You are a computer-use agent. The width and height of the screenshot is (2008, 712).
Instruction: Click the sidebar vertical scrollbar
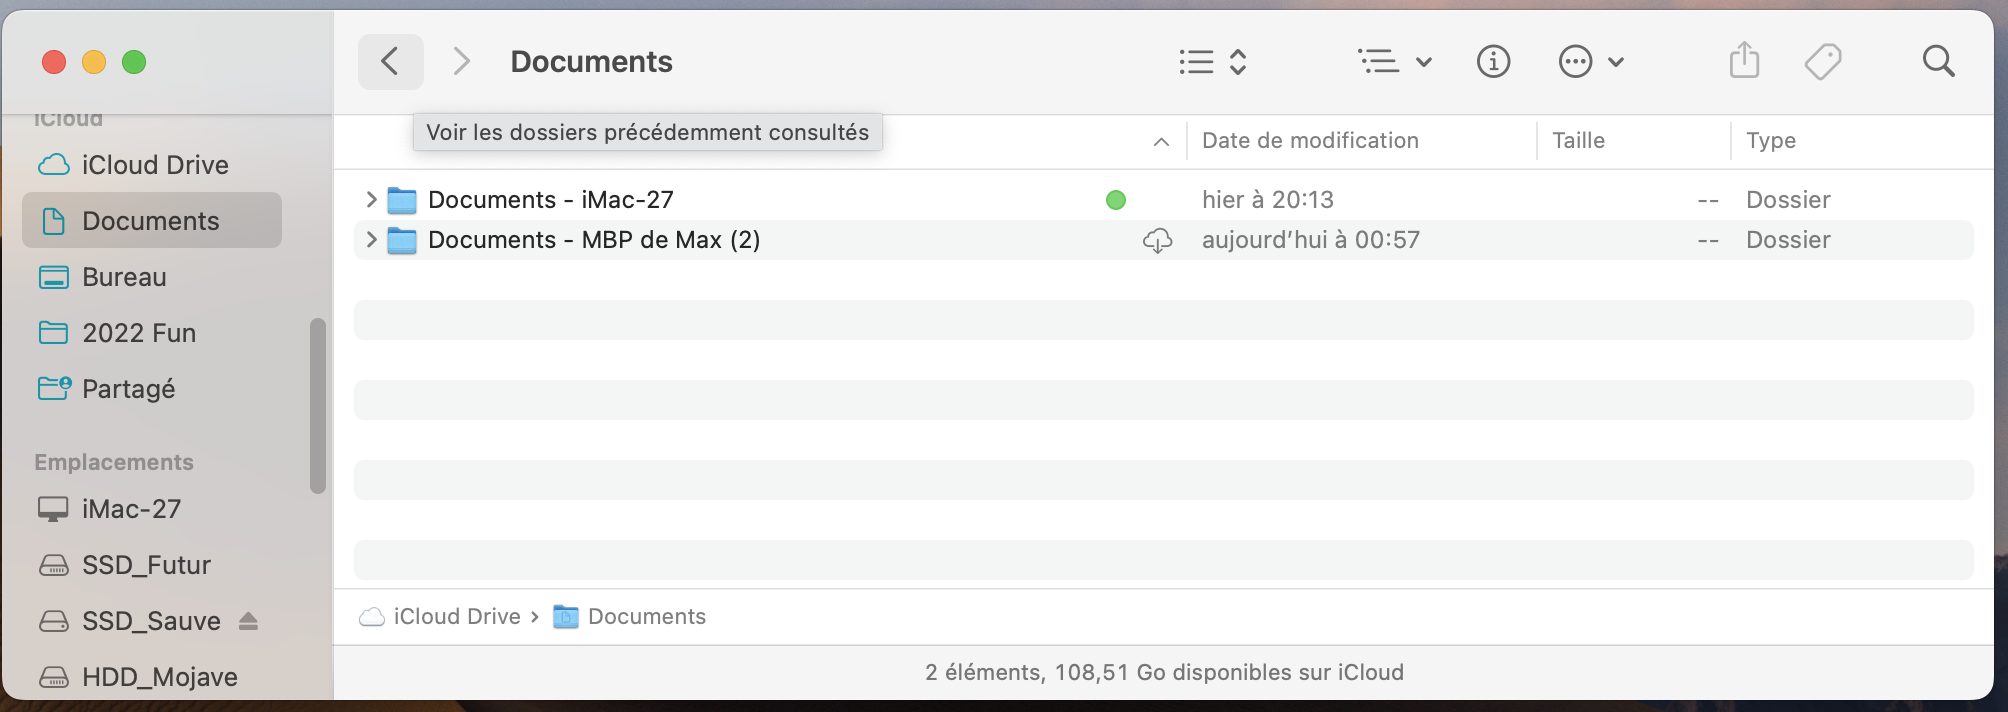coord(318,405)
